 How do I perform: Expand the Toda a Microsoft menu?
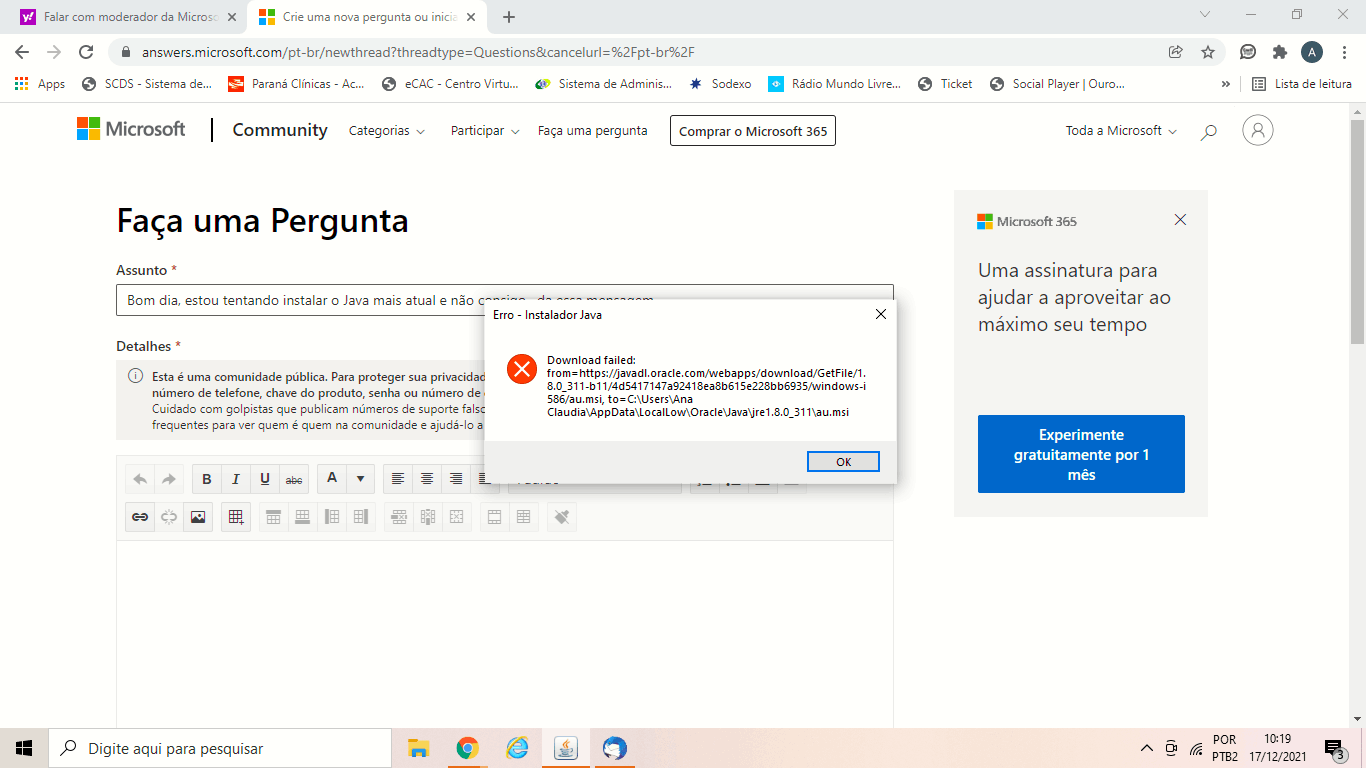pyautogui.click(x=1121, y=131)
